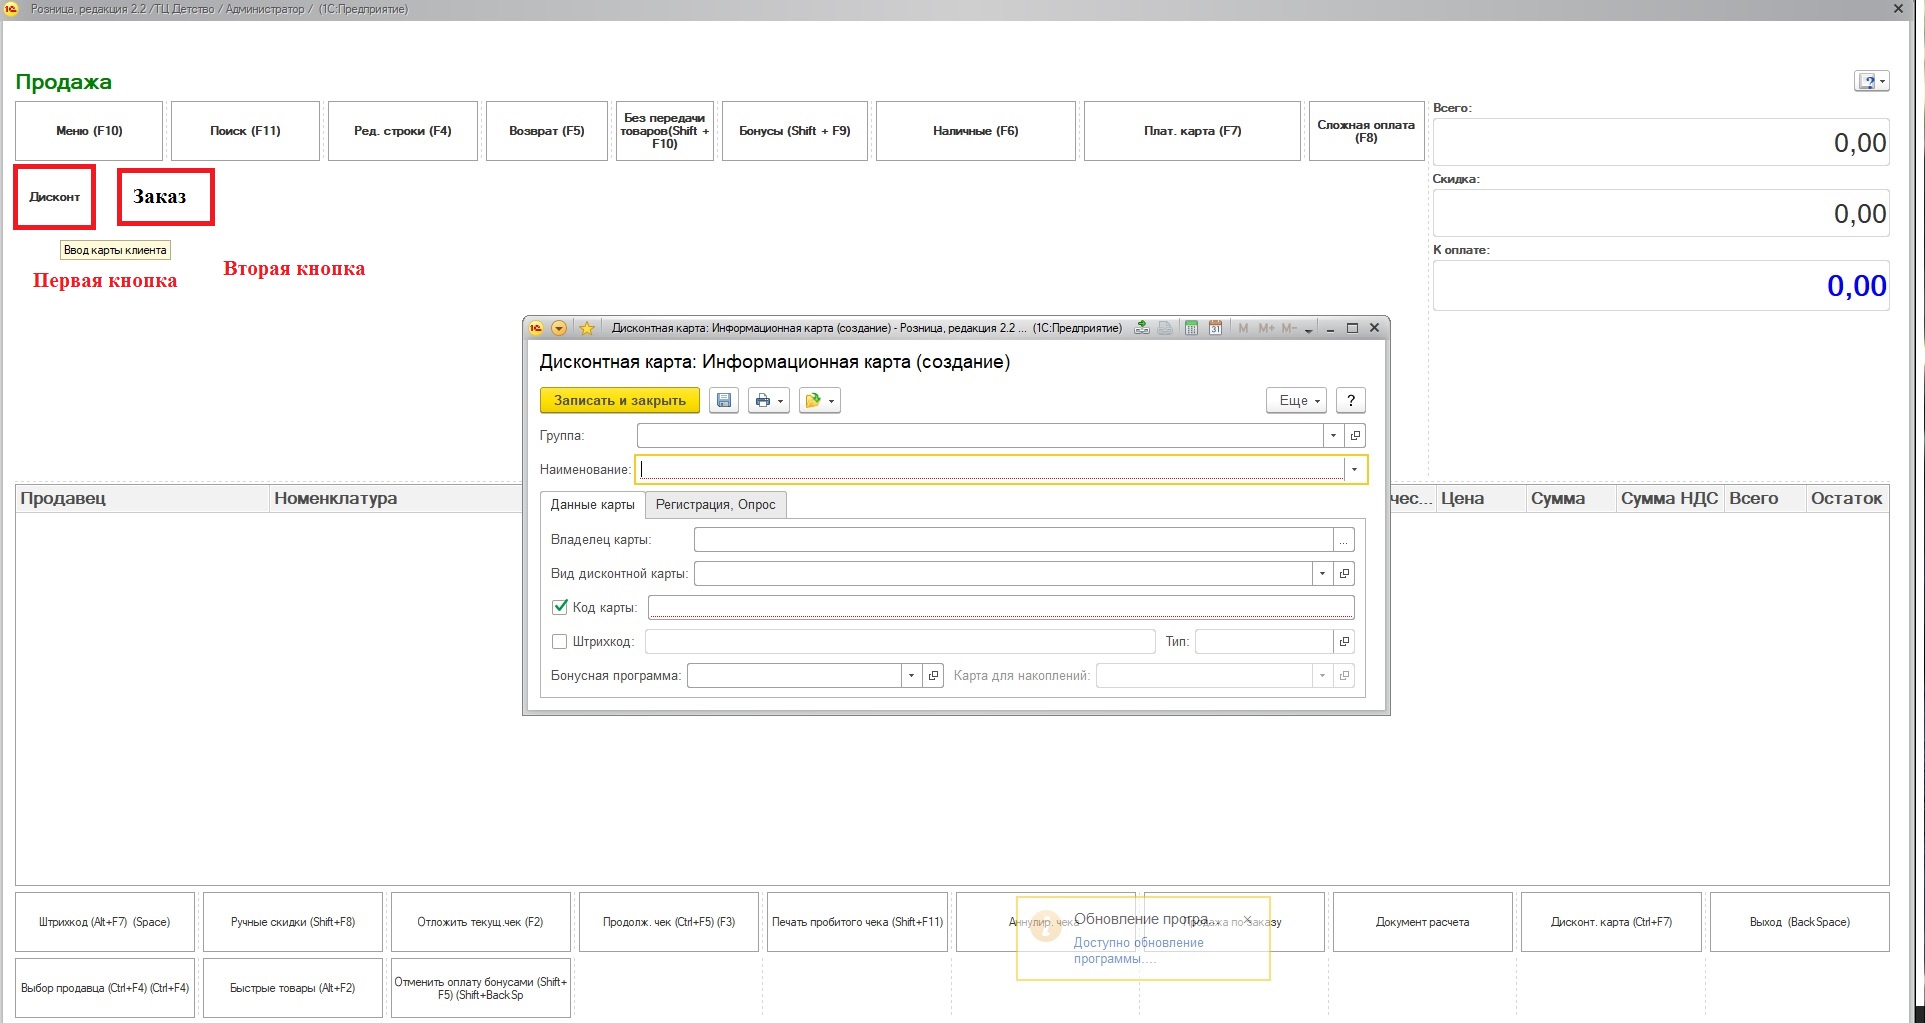
Task: Click the Дисконт button
Action: pyautogui.click(x=54, y=197)
